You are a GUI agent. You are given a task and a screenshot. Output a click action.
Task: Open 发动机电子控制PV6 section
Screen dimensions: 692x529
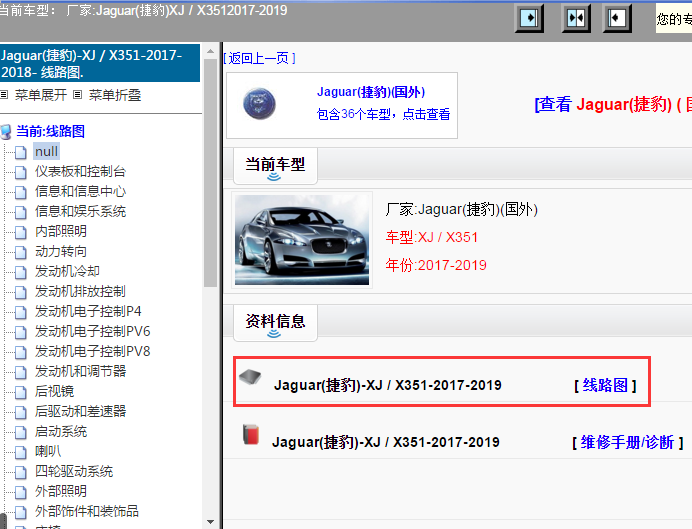93,331
